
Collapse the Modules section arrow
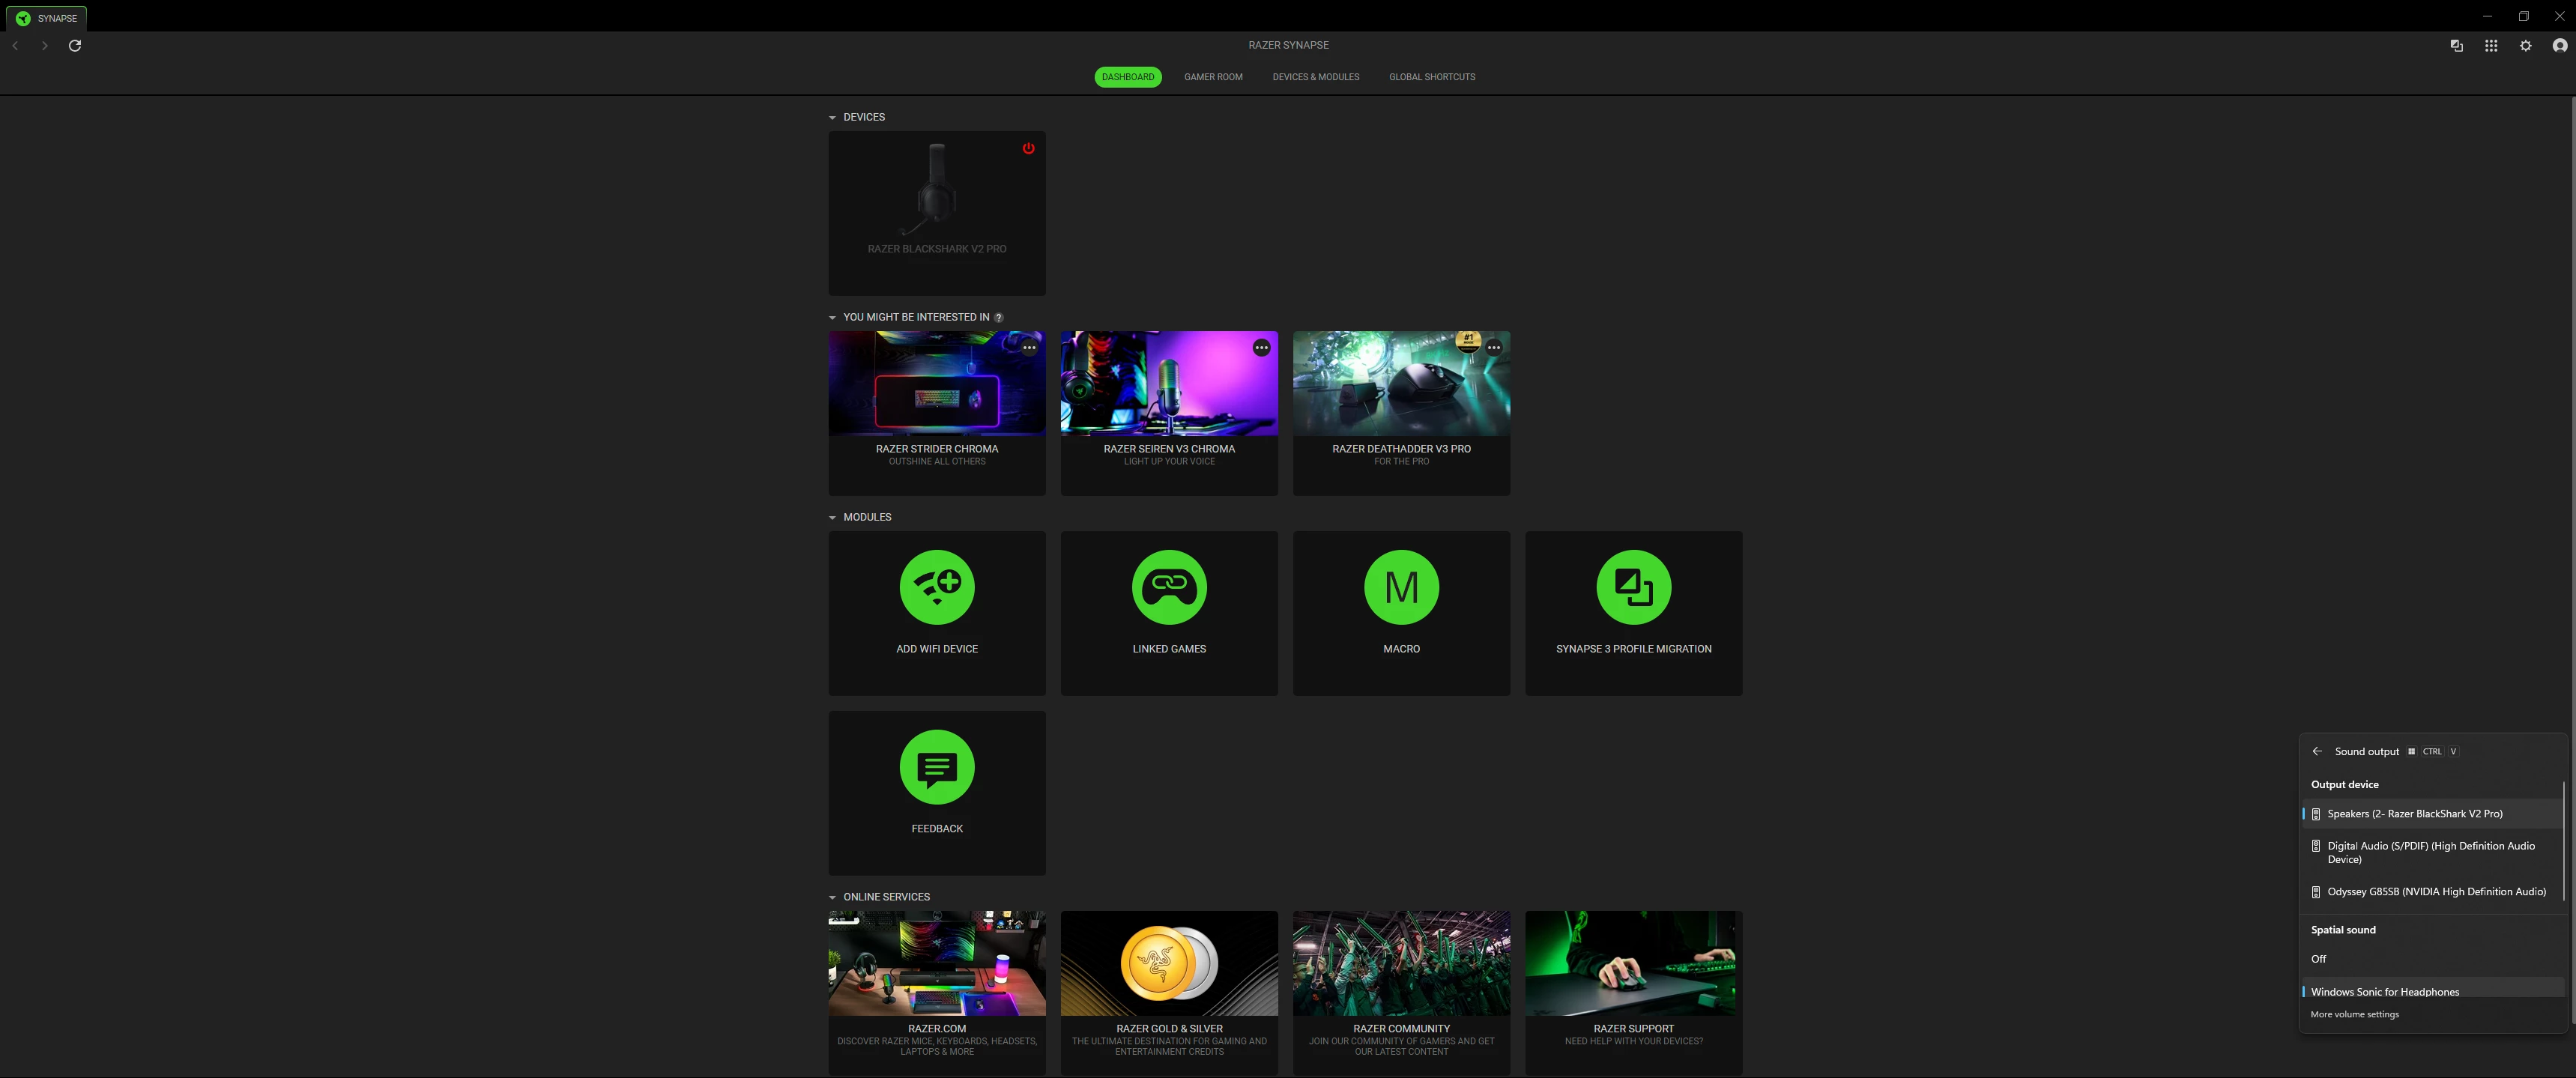pos(832,518)
